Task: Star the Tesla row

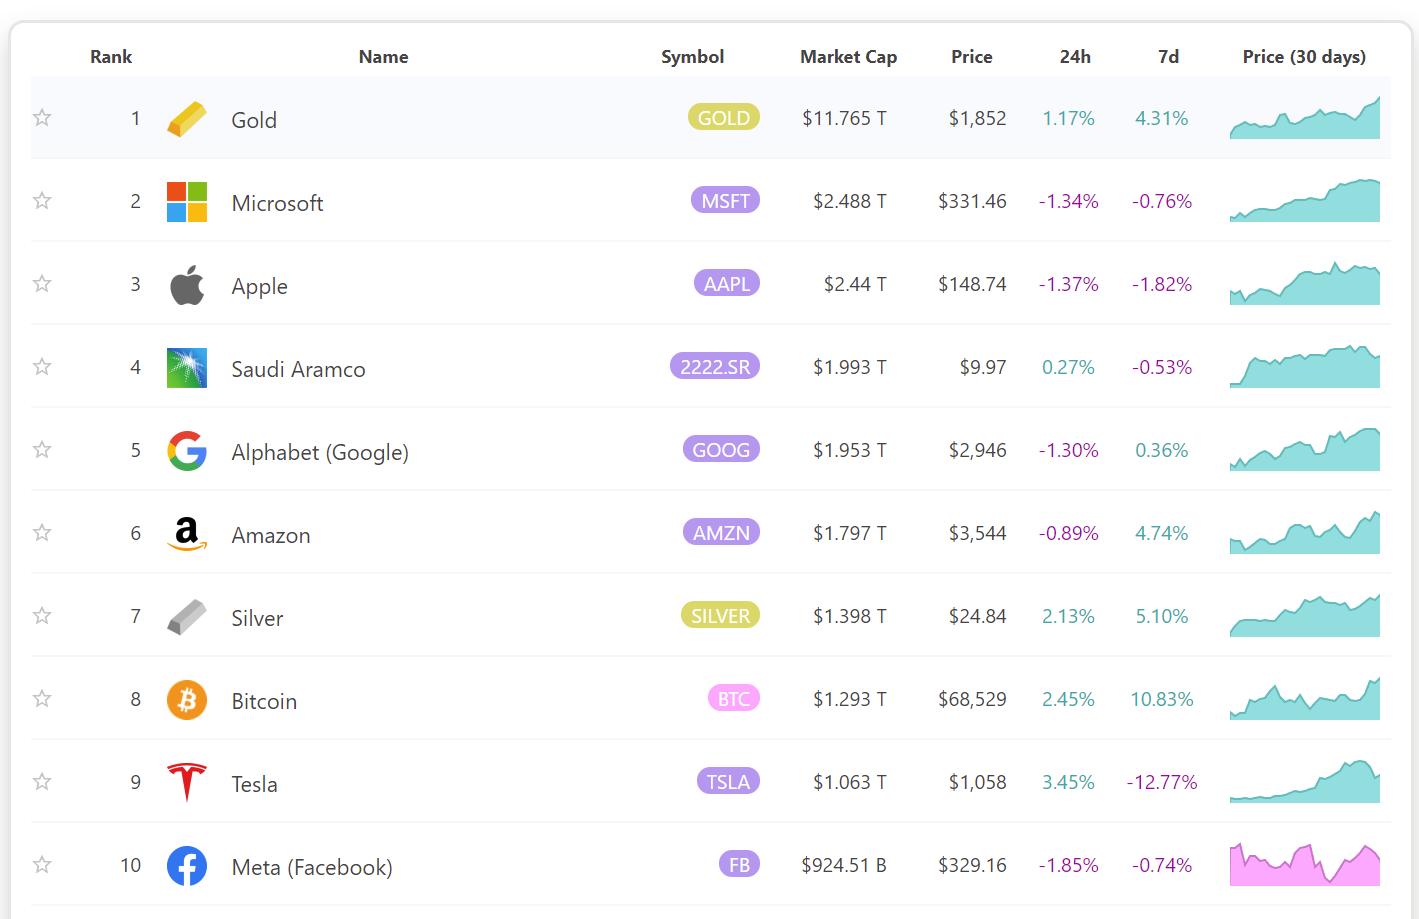Action: [42, 782]
